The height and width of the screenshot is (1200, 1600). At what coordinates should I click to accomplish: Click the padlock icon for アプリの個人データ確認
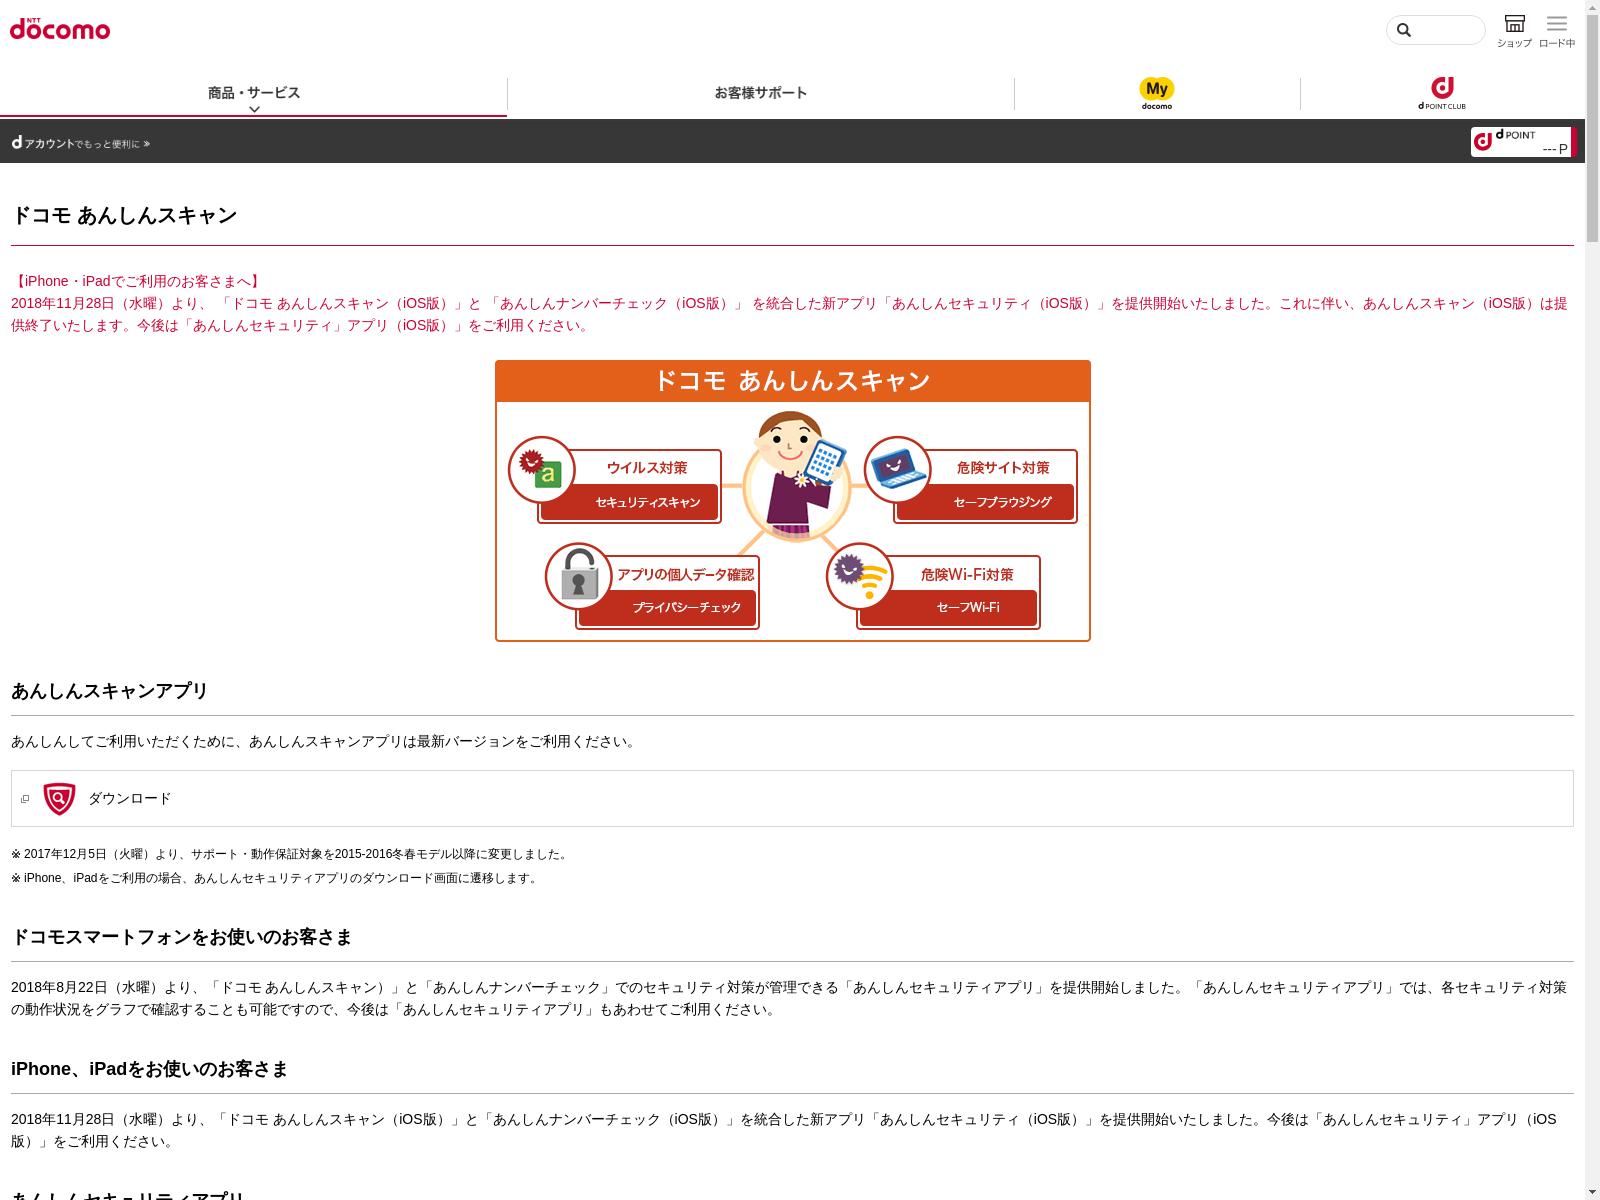click(x=578, y=576)
